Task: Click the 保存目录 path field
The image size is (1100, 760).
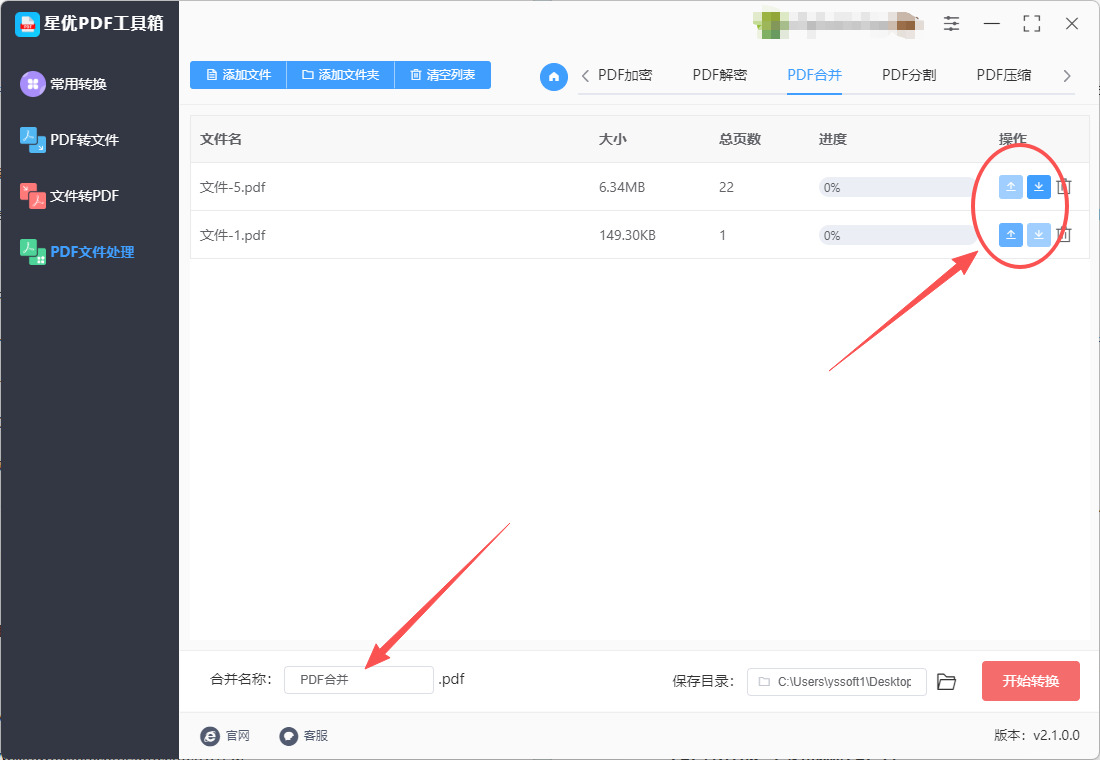Action: (x=836, y=681)
